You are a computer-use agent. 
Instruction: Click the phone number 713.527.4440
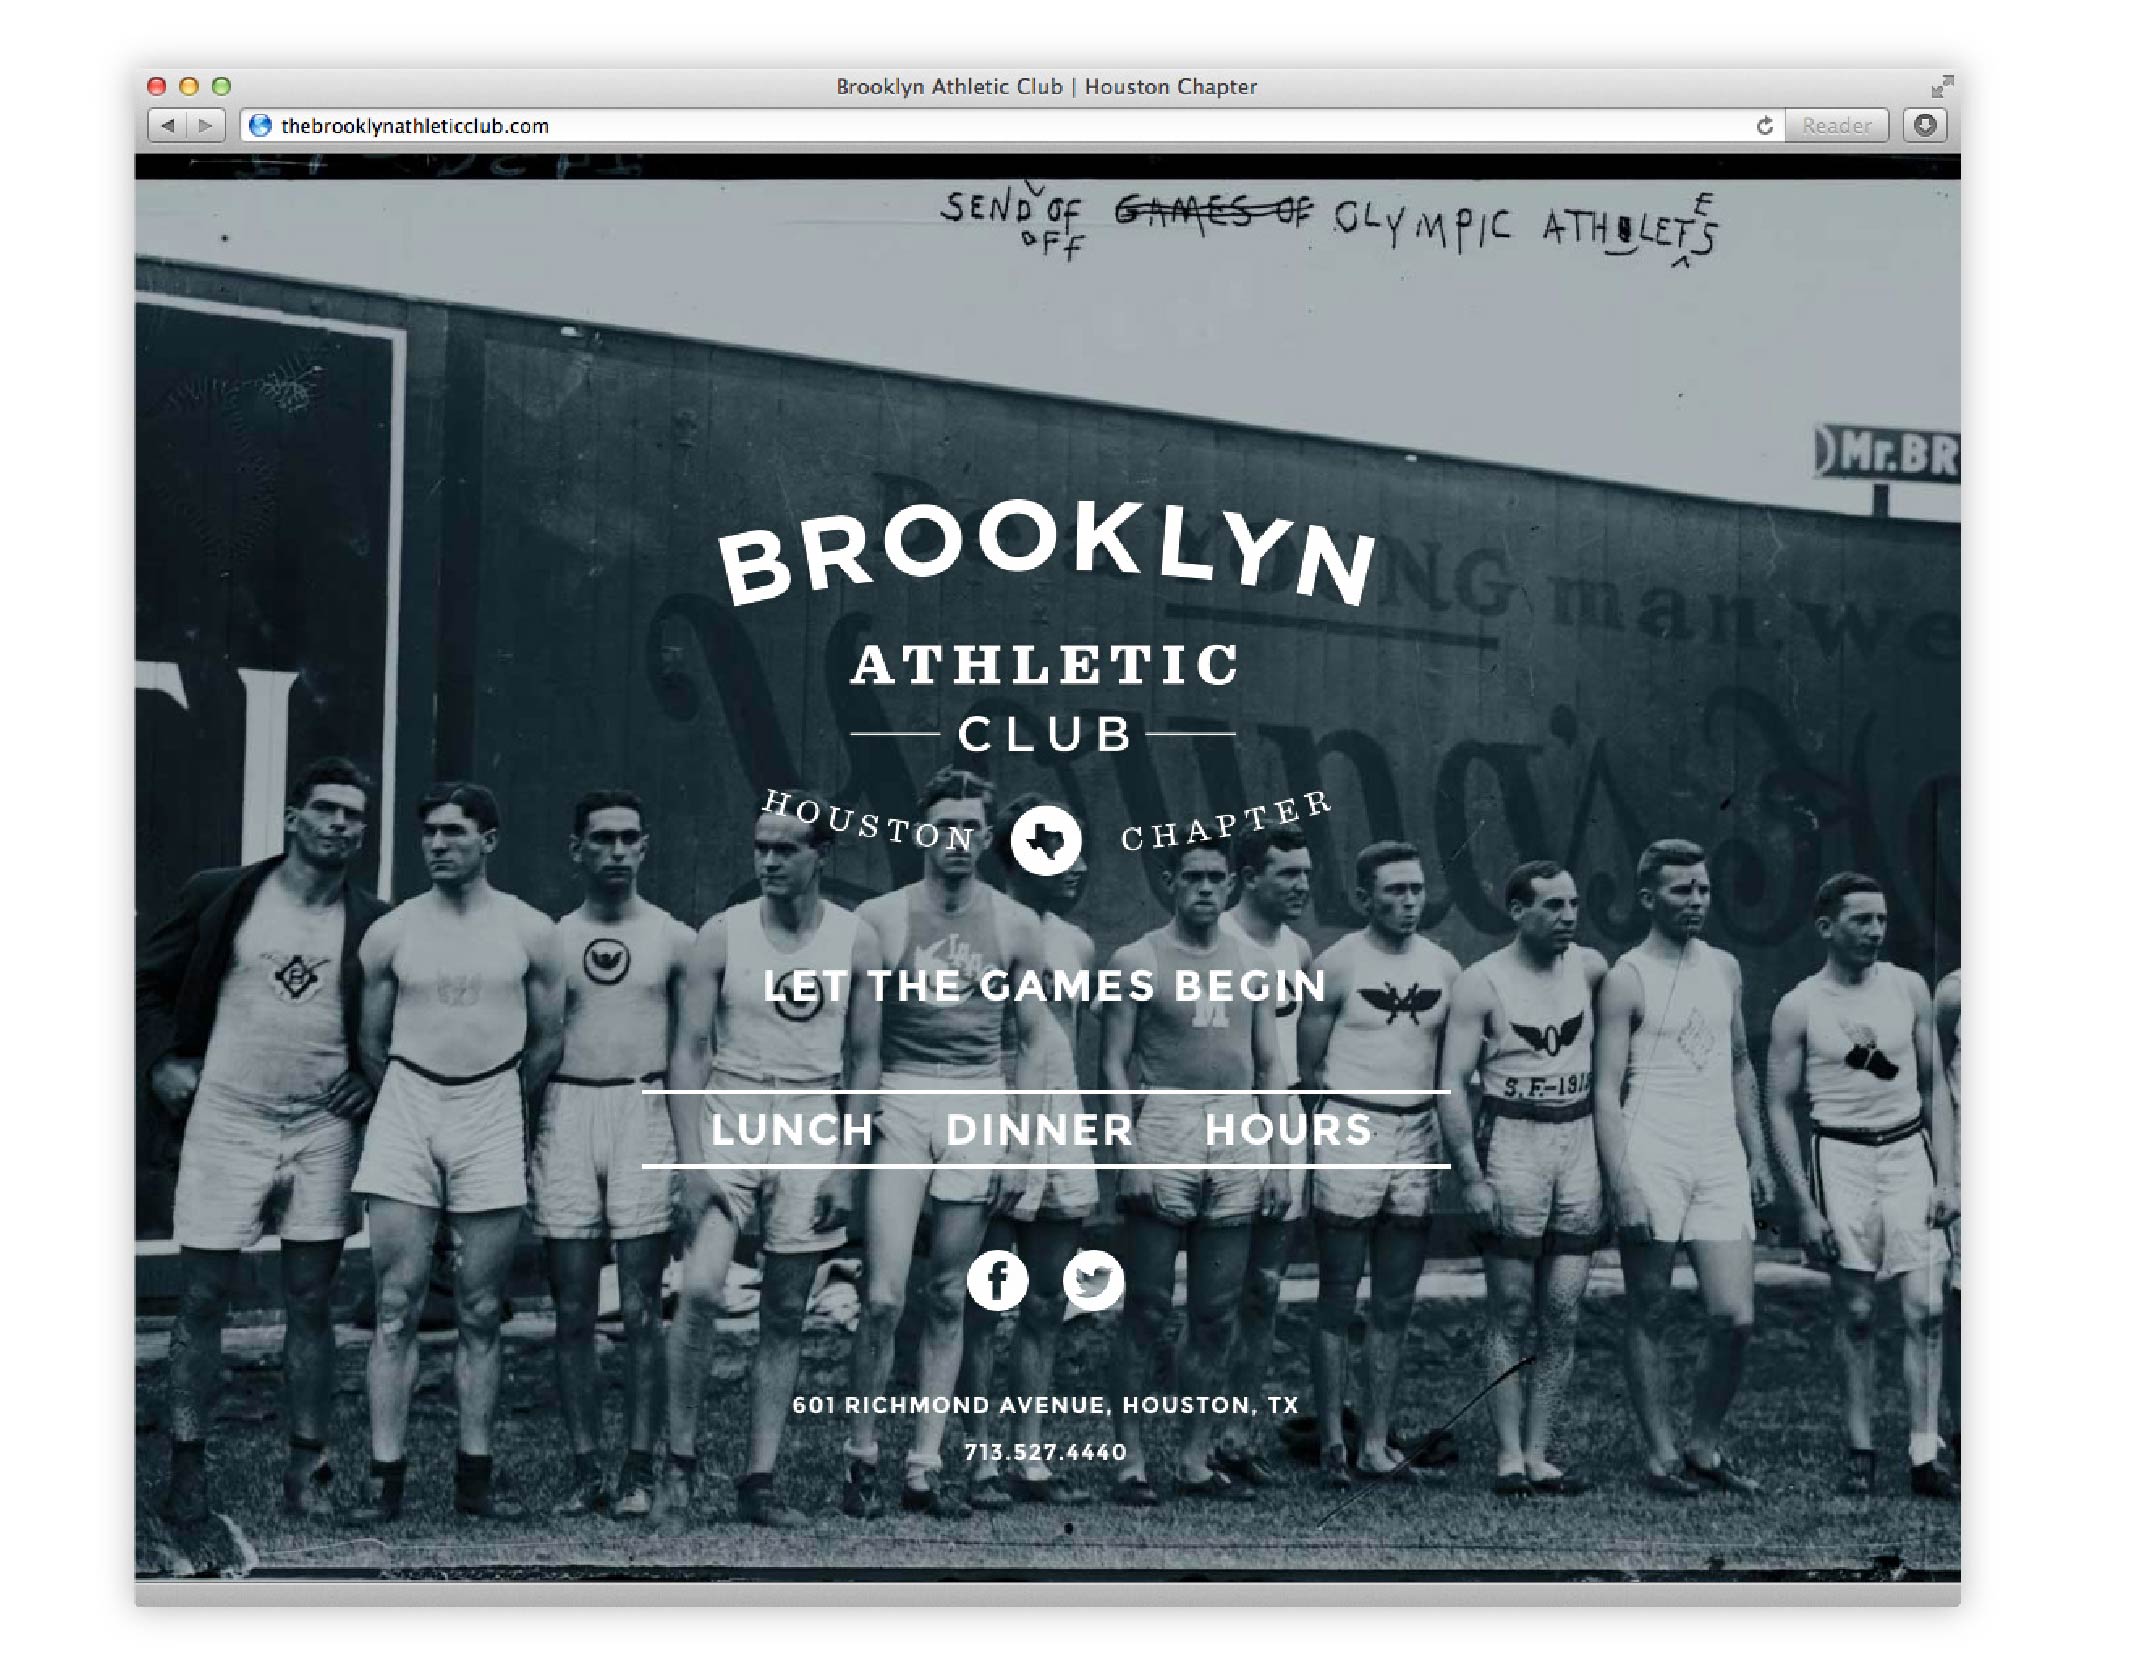(1045, 1452)
